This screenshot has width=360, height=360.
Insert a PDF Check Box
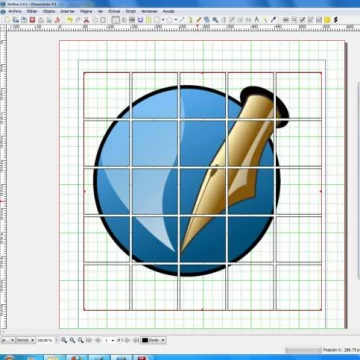tap(302, 20)
